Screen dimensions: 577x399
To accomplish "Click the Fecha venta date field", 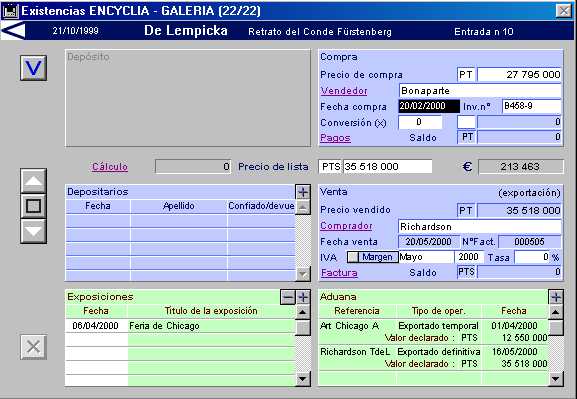I will coord(429,242).
